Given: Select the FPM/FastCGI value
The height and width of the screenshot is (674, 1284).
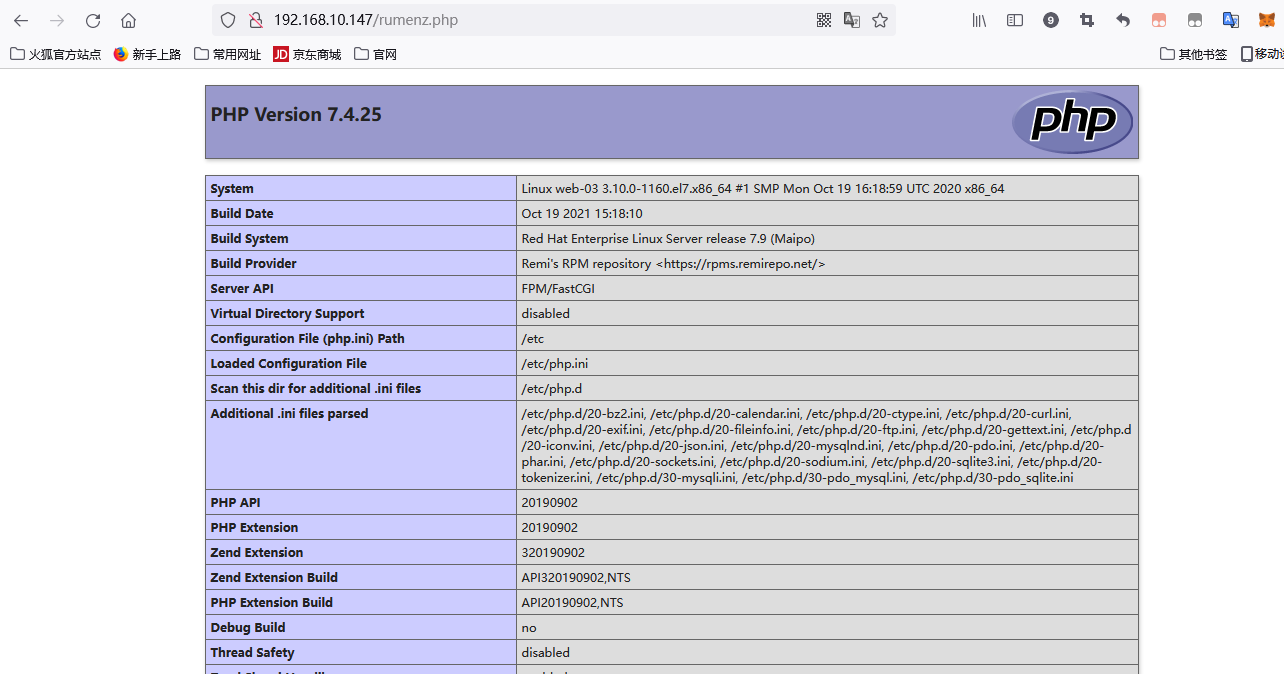Looking at the screenshot, I should tap(559, 288).
